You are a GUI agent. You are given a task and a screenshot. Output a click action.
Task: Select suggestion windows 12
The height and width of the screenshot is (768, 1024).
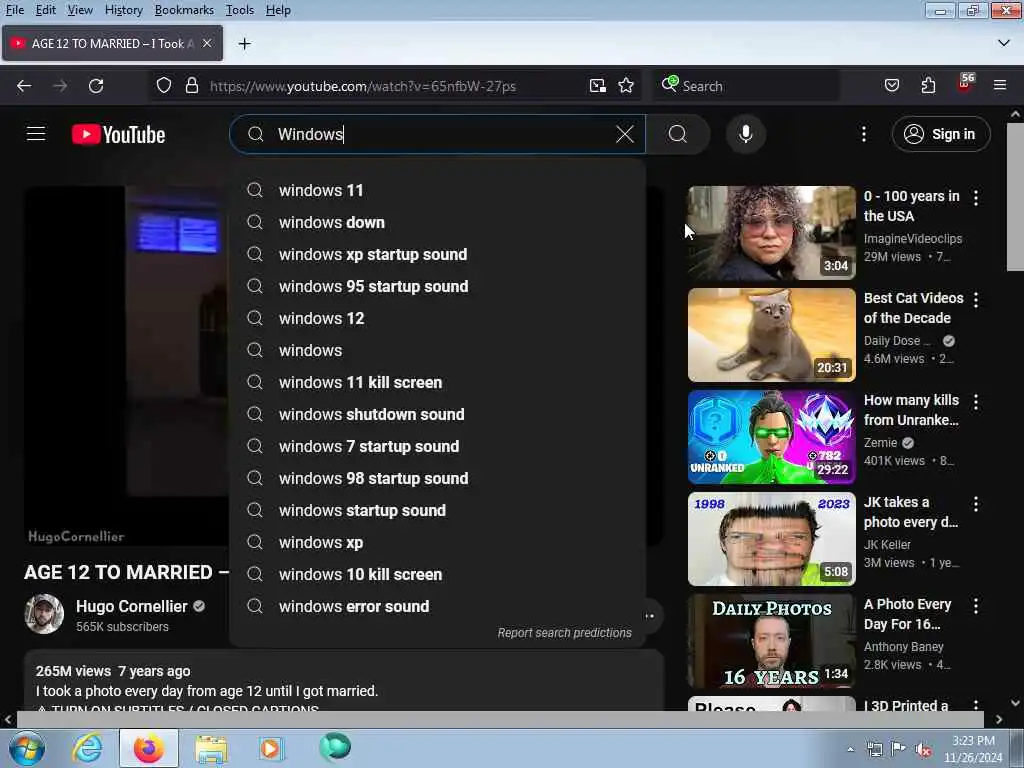pyautogui.click(x=438, y=318)
